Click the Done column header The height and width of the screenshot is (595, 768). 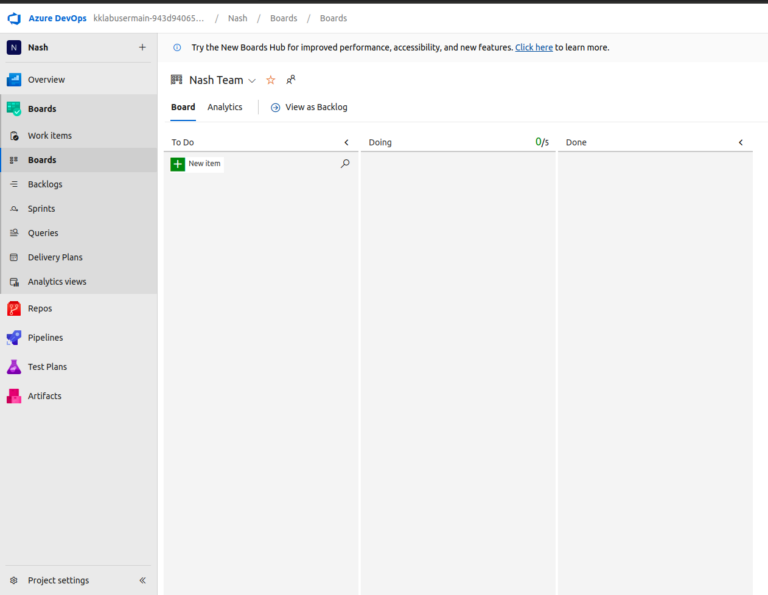[576, 143]
